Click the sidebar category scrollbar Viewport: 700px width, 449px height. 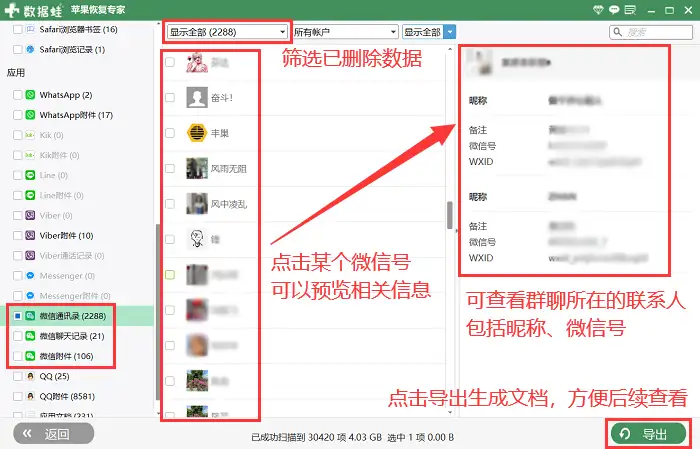tap(157, 312)
